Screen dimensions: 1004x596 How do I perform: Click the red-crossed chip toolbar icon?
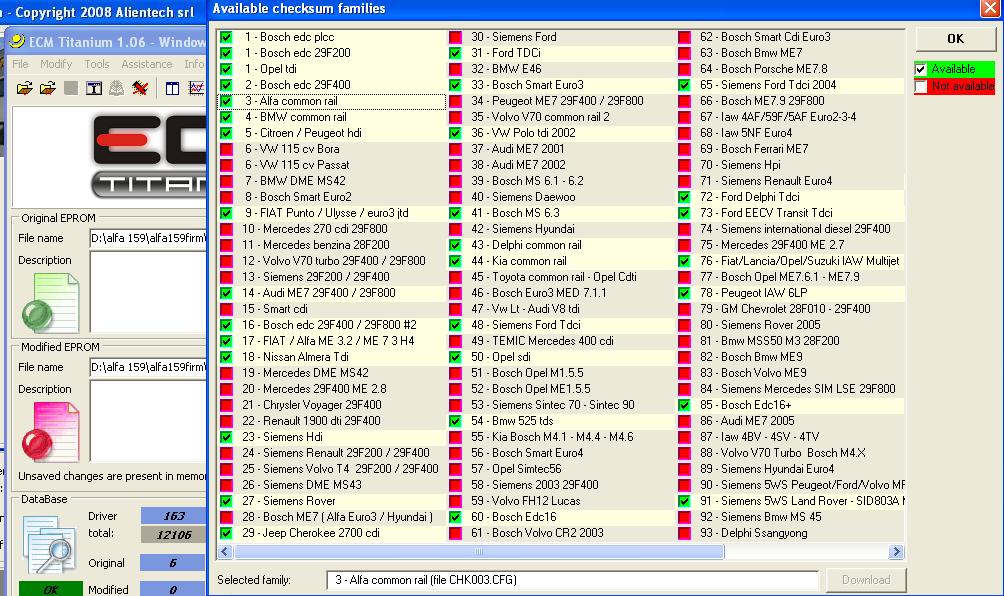tap(140, 89)
